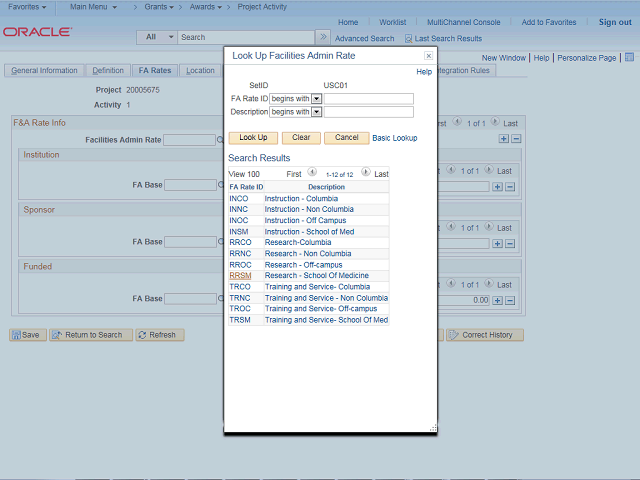Select FA Rate ID TRNC
The height and width of the screenshot is (480, 640).
pos(240,298)
